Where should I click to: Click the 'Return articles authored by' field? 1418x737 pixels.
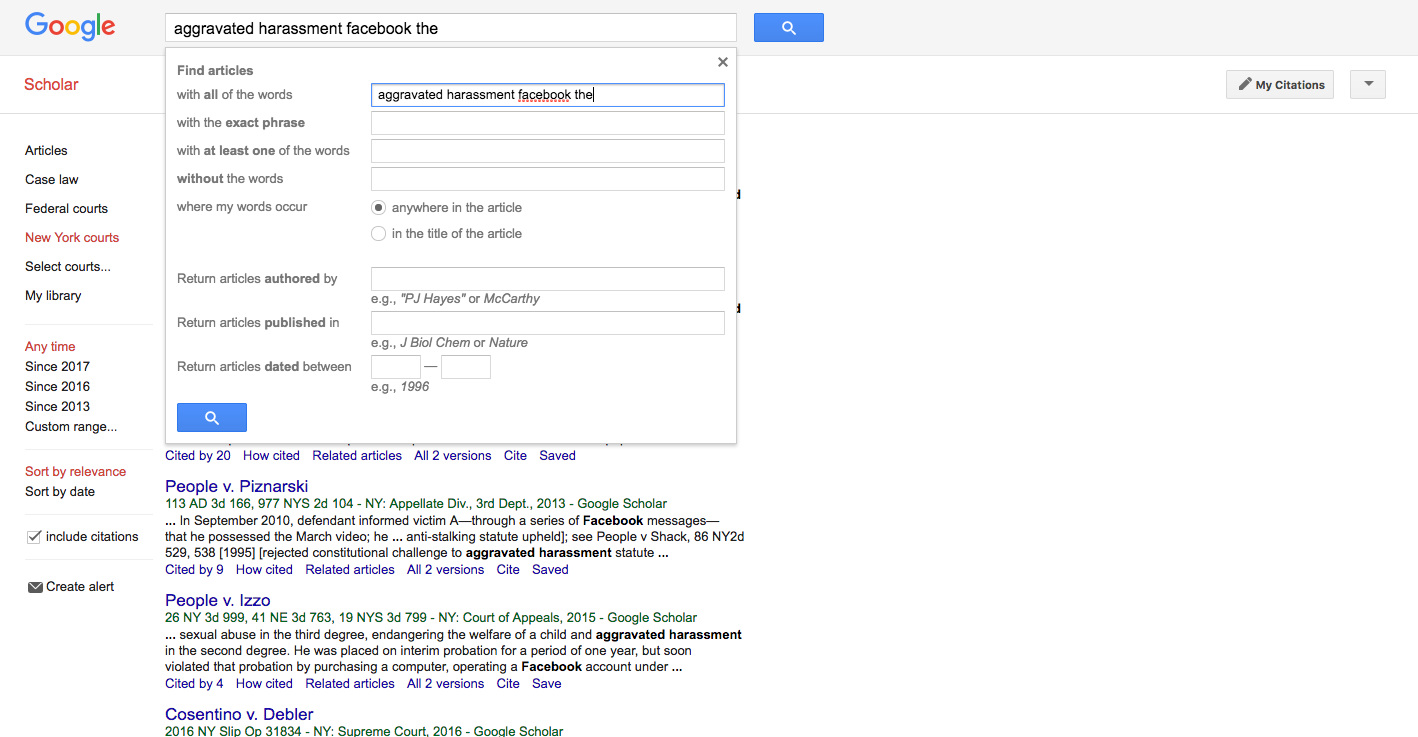547,279
